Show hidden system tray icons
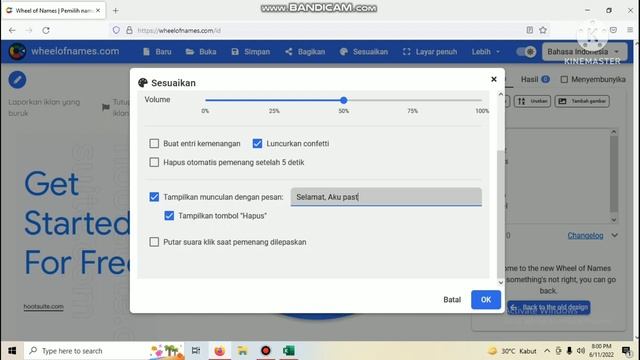The image size is (640, 360). (x=547, y=351)
